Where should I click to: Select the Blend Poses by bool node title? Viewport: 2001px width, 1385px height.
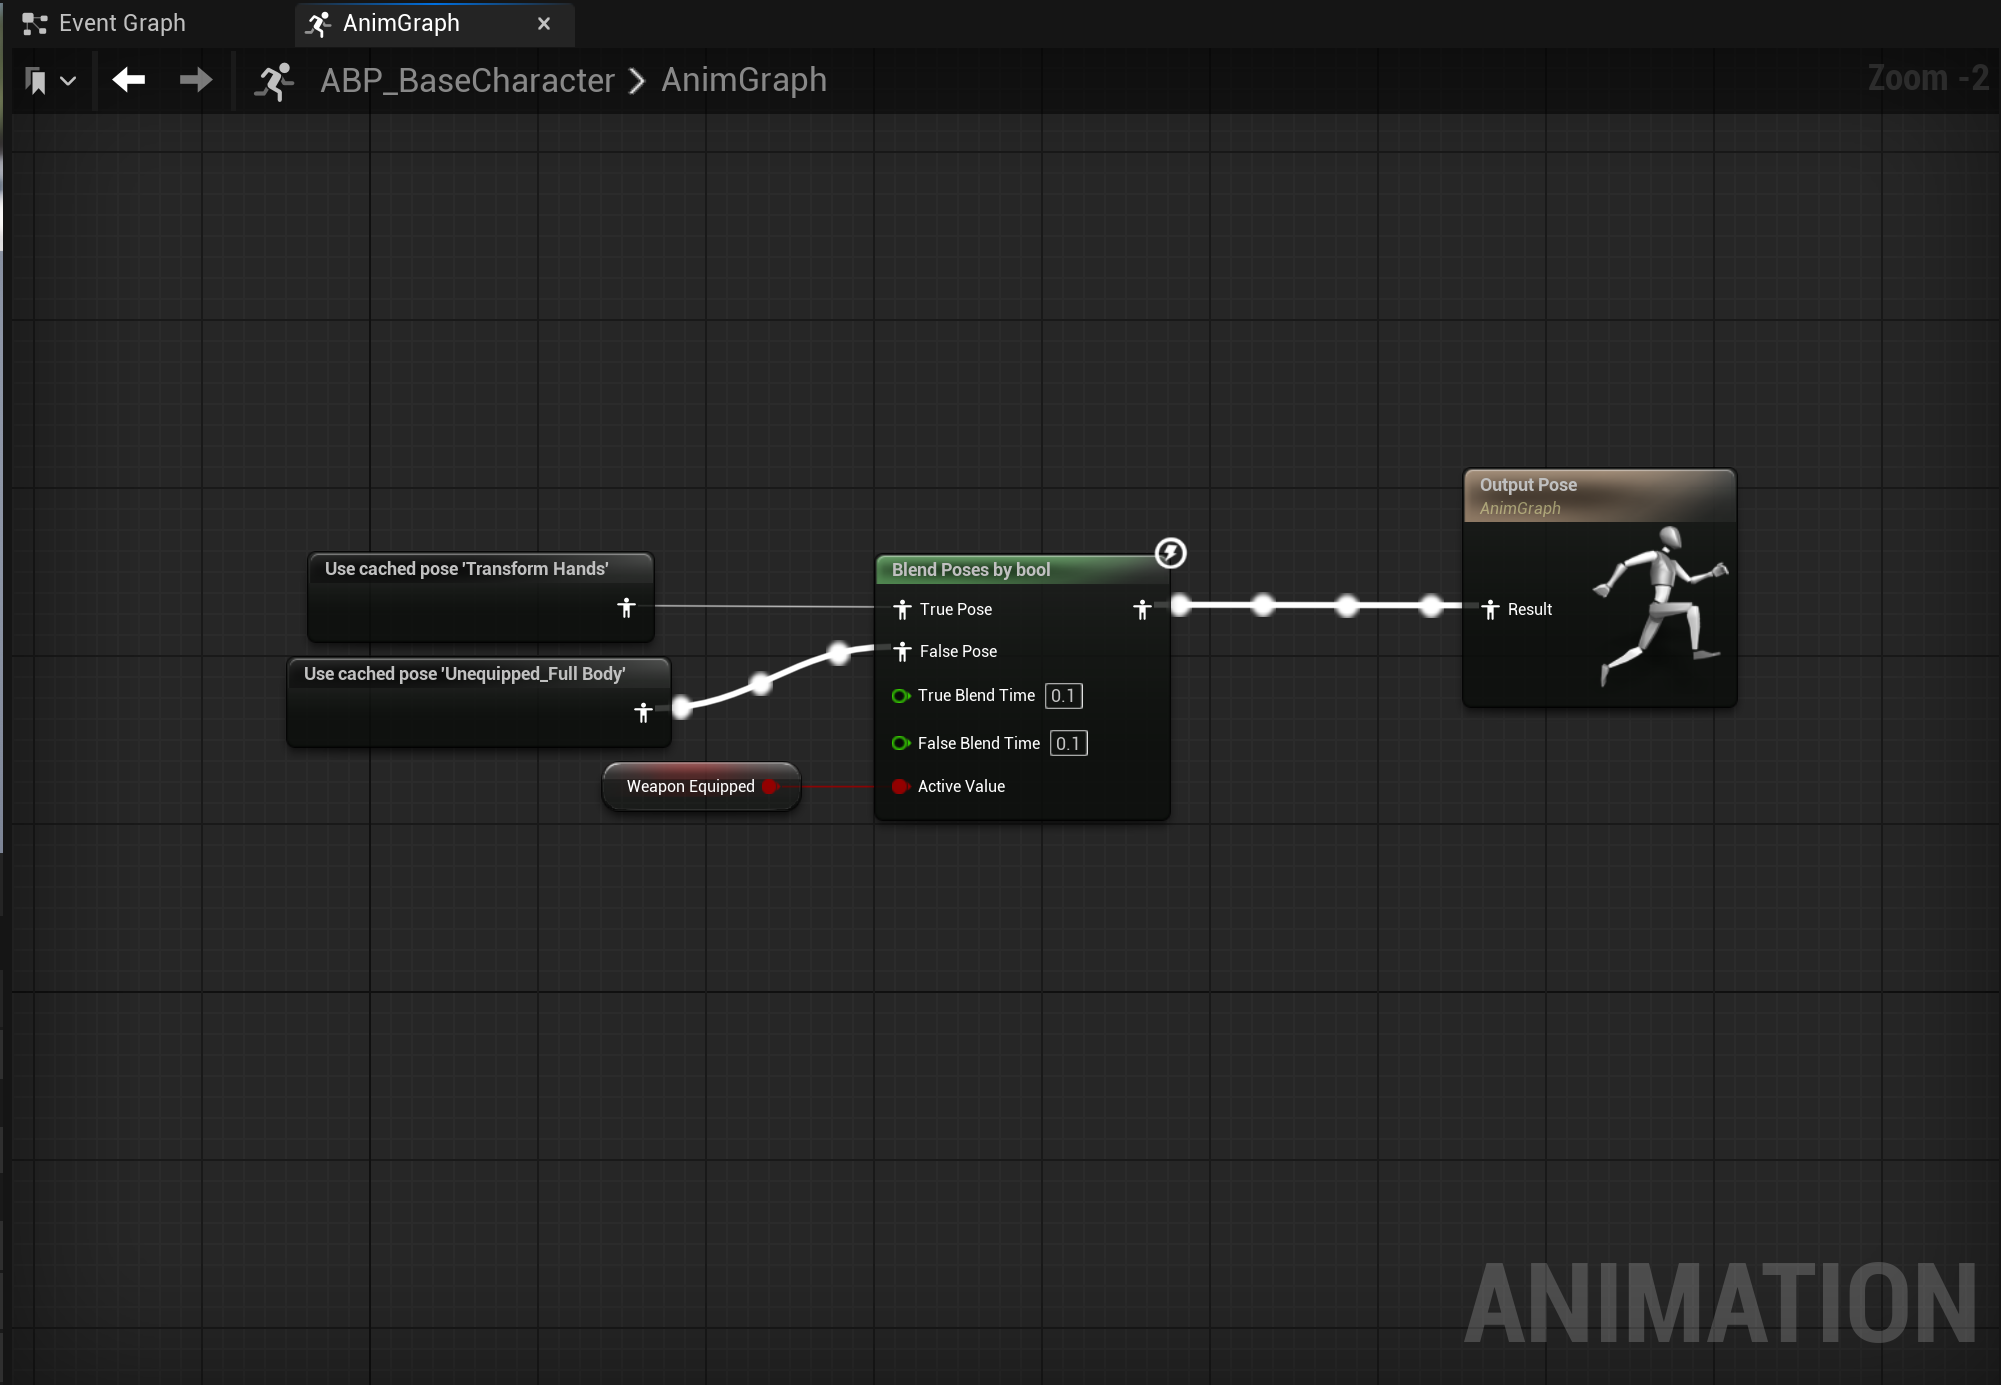click(x=970, y=570)
